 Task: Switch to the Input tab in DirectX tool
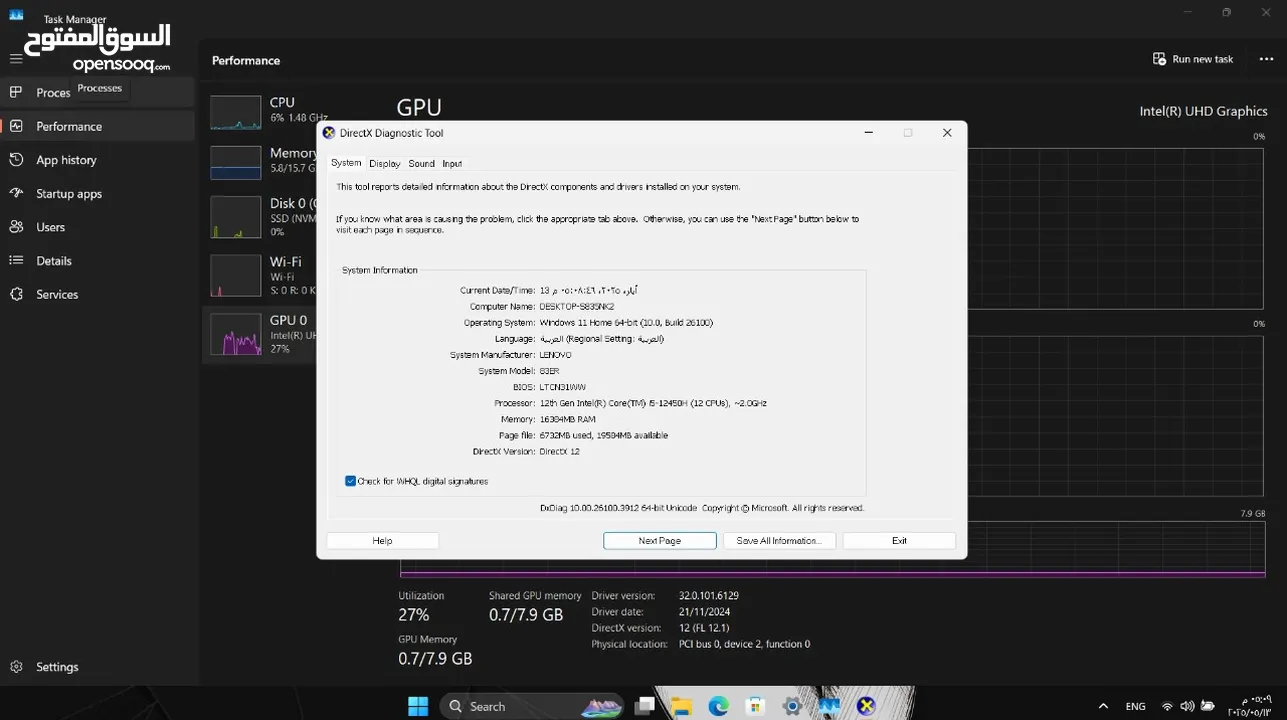click(452, 163)
